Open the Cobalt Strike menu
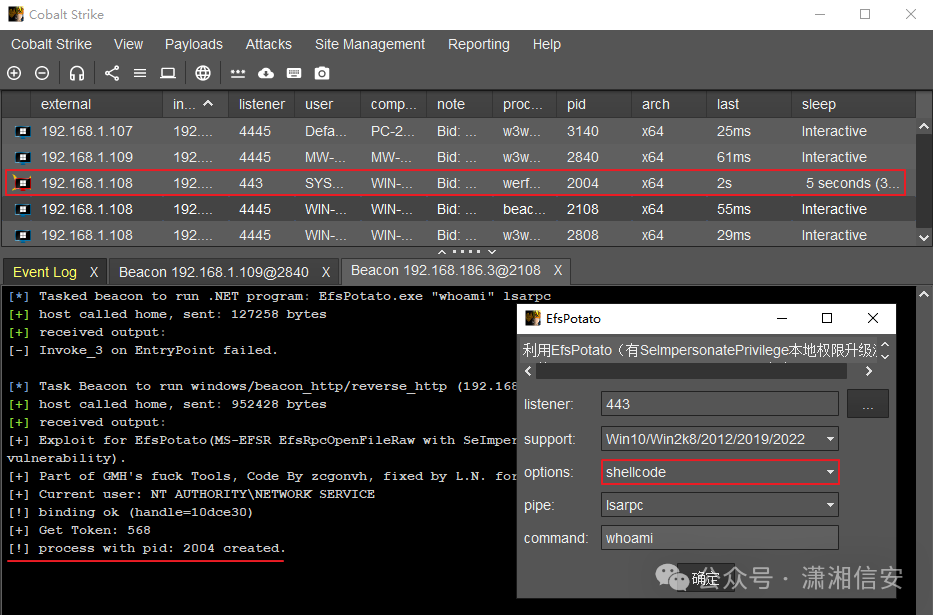The height and width of the screenshot is (615, 933). pos(51,45)
